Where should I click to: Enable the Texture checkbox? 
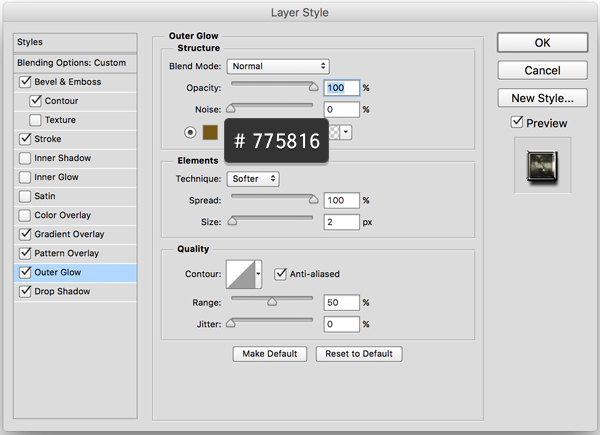[37, 120]
